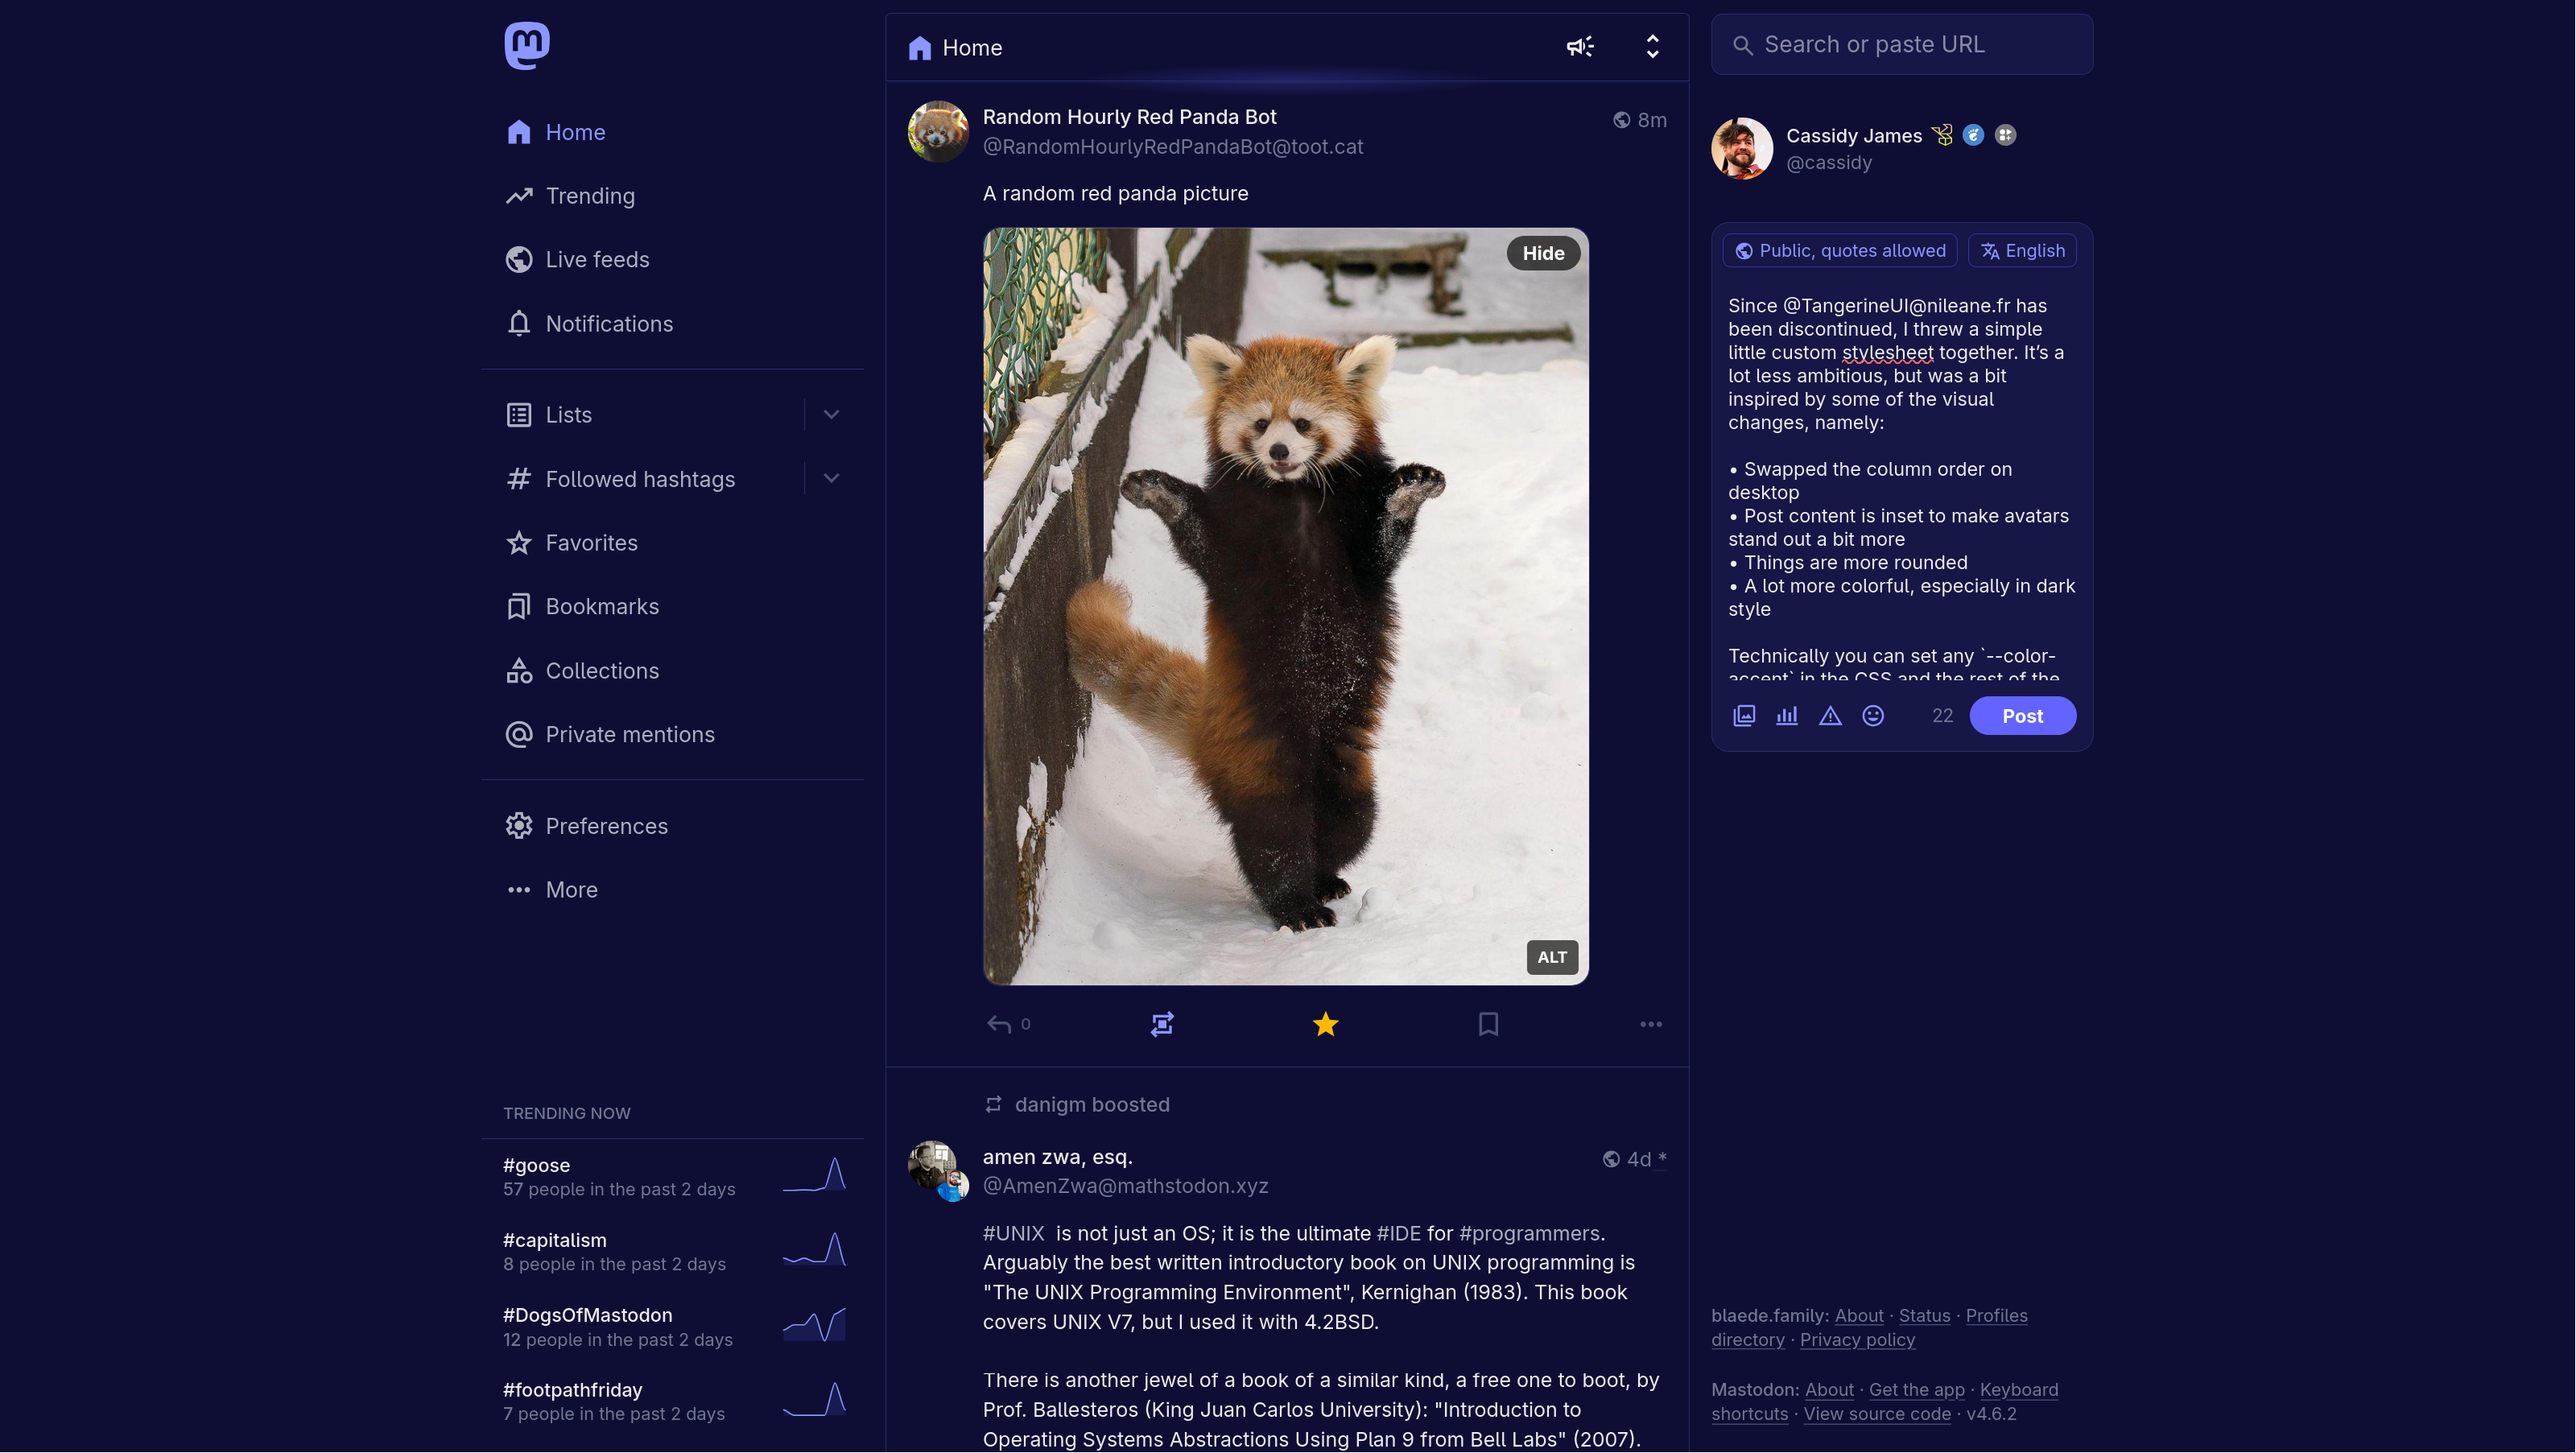Open Preferences
Screen dimensions: 2576x1453
[x=586, y=826]
